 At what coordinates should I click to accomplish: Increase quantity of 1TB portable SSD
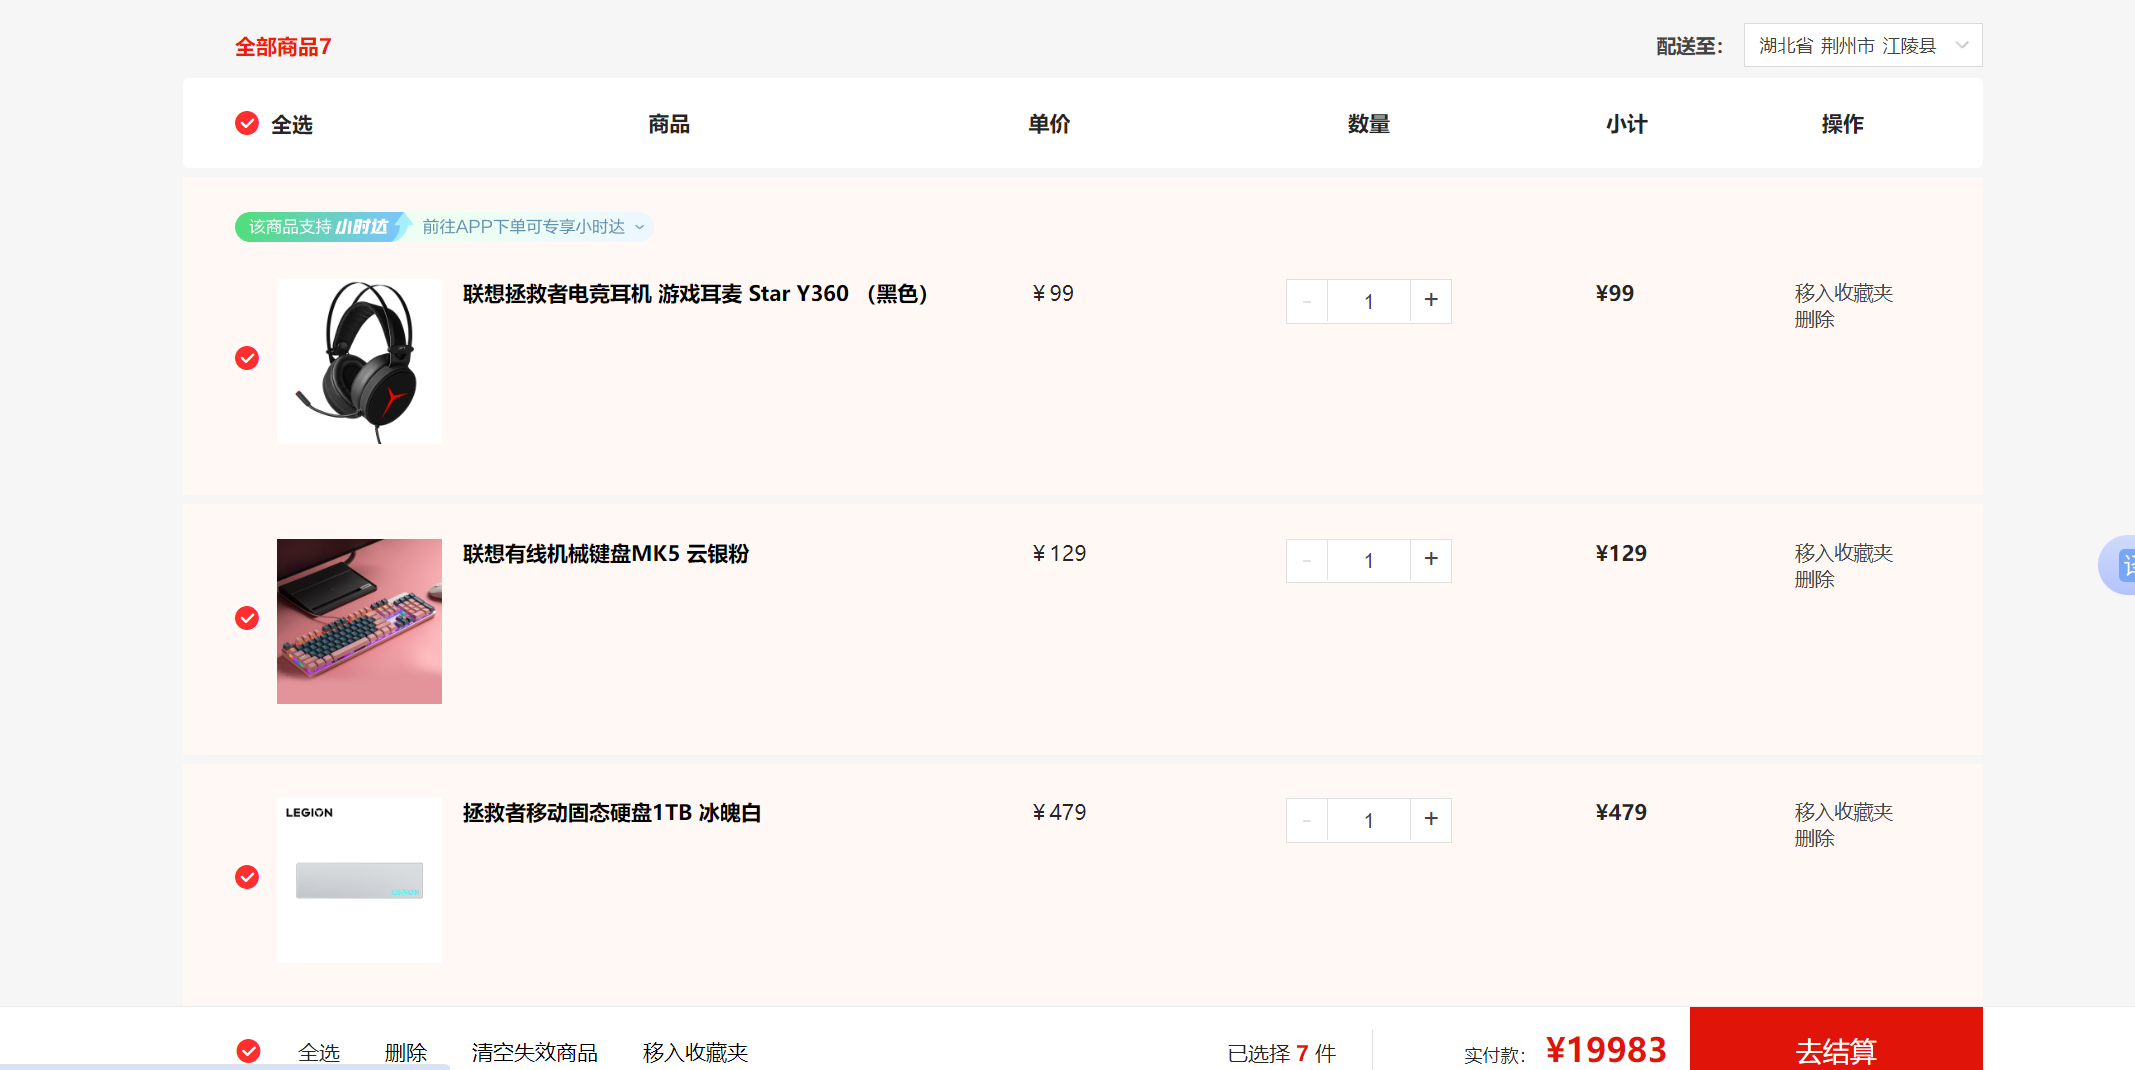click(1431, 819)
